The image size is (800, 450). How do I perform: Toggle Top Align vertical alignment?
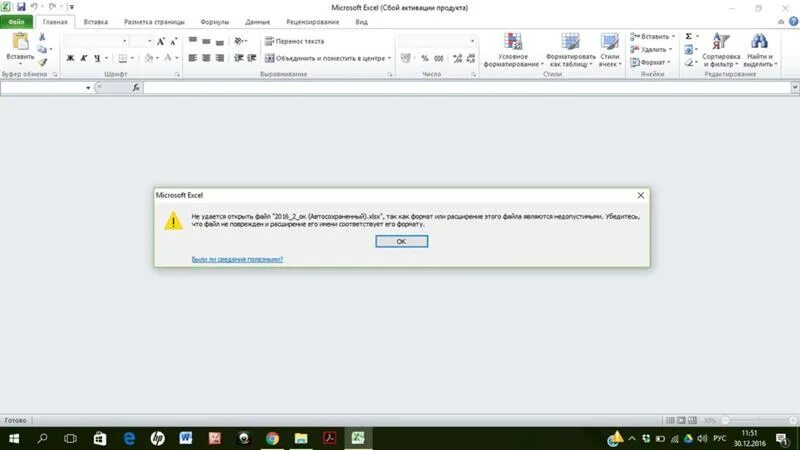(x=193, y=41)
